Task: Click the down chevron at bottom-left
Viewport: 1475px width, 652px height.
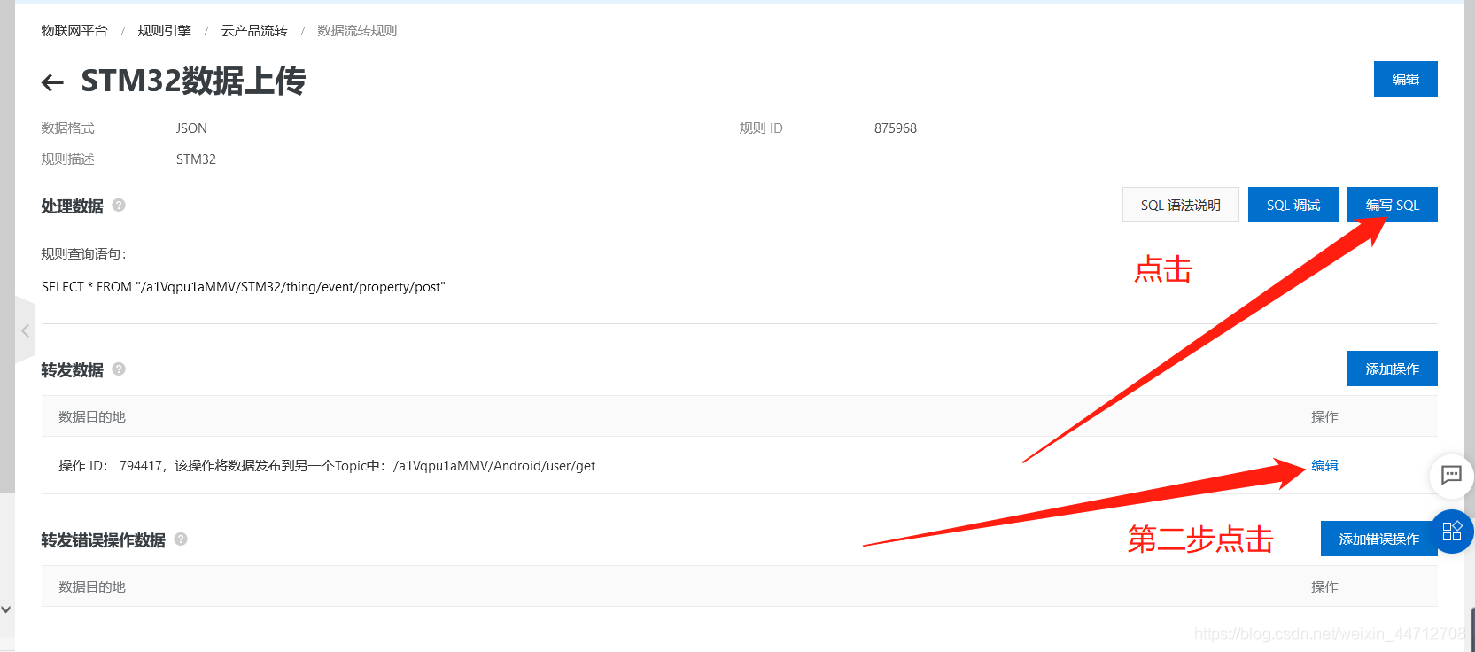Action: pos(6,608)
